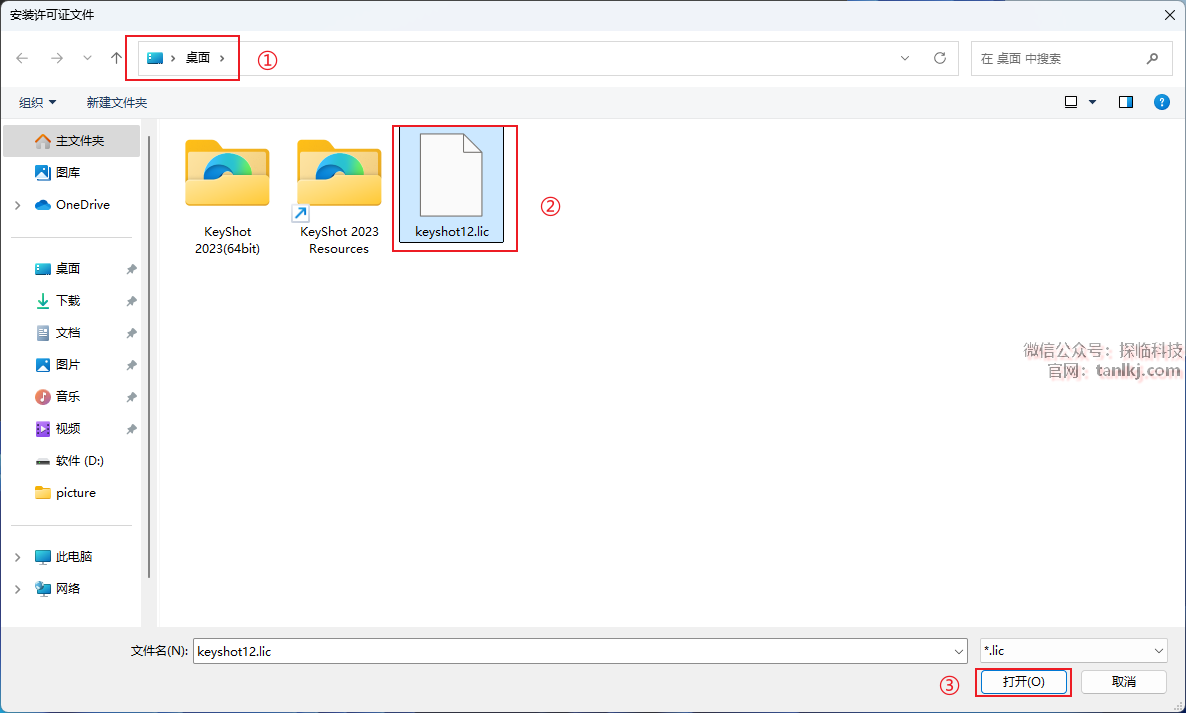Viewport: 1186px width, 713px height.
Task: Expand the 网络 tree node
Action: (17, 588)
